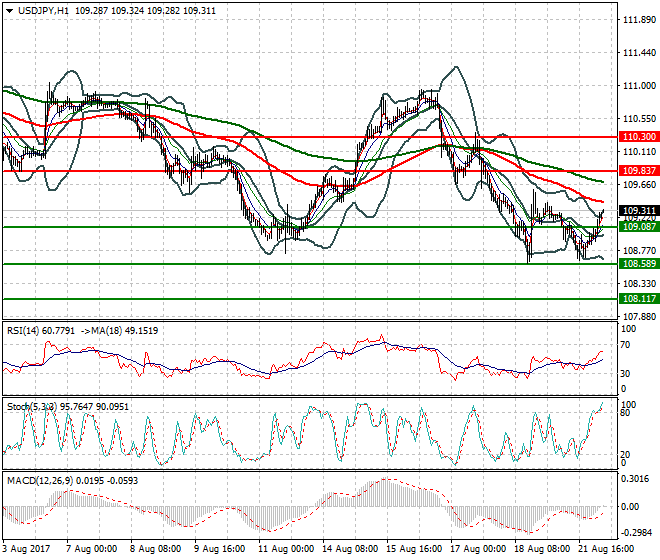Select the 108.770 price scale value
The width and height of the screenshot is (660, 560).
tap(639, 251)
